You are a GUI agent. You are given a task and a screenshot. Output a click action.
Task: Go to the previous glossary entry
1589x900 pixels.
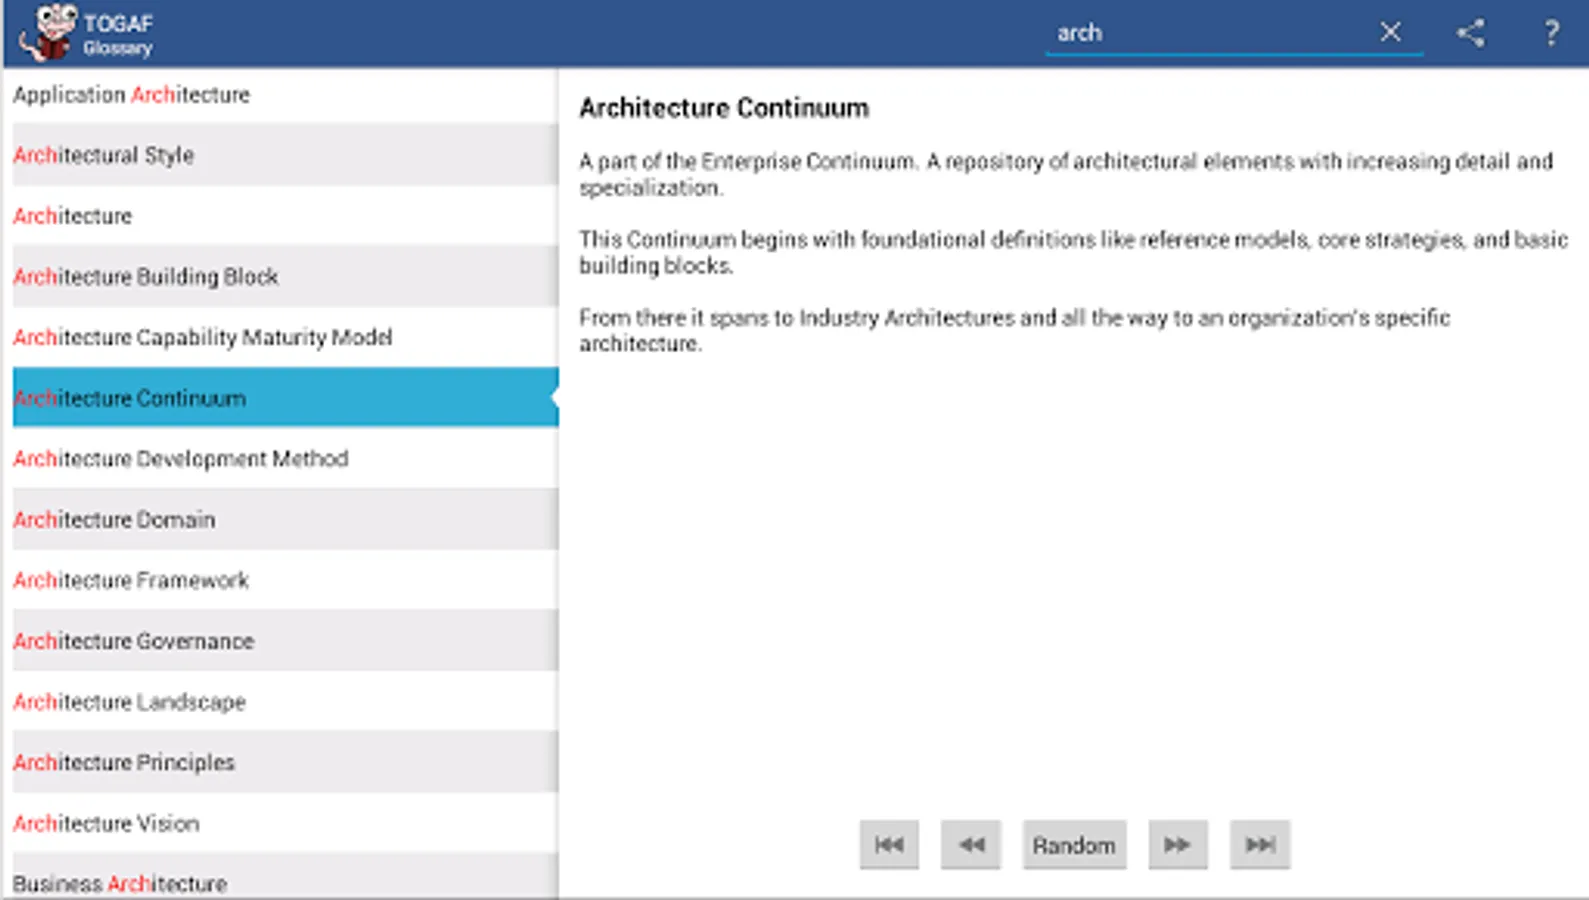(971, 845)
